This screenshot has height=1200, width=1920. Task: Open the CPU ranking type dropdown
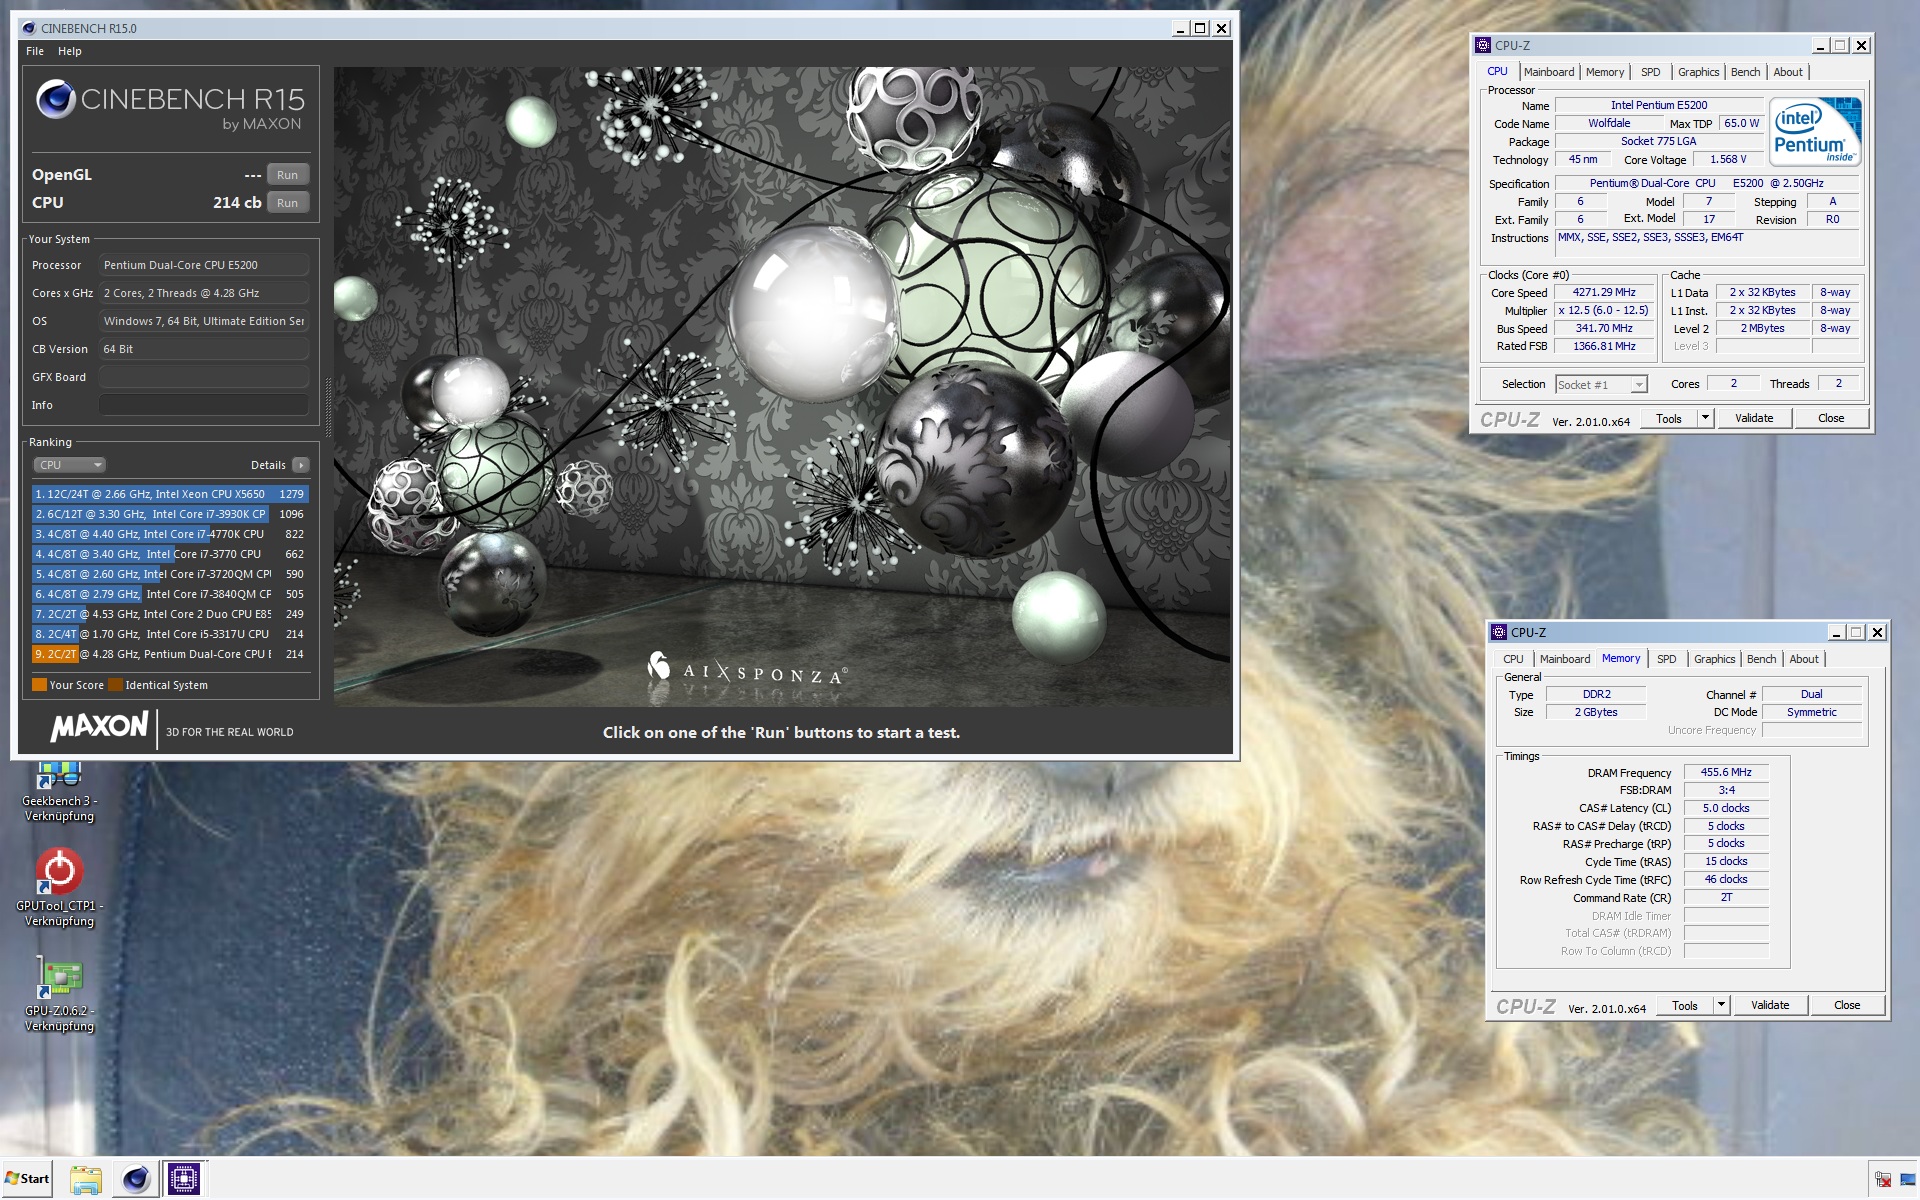70,465
